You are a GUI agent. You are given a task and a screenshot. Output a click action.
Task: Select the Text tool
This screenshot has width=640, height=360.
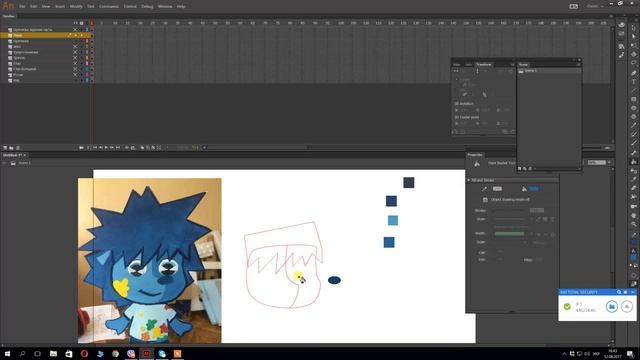click(633, 82)
